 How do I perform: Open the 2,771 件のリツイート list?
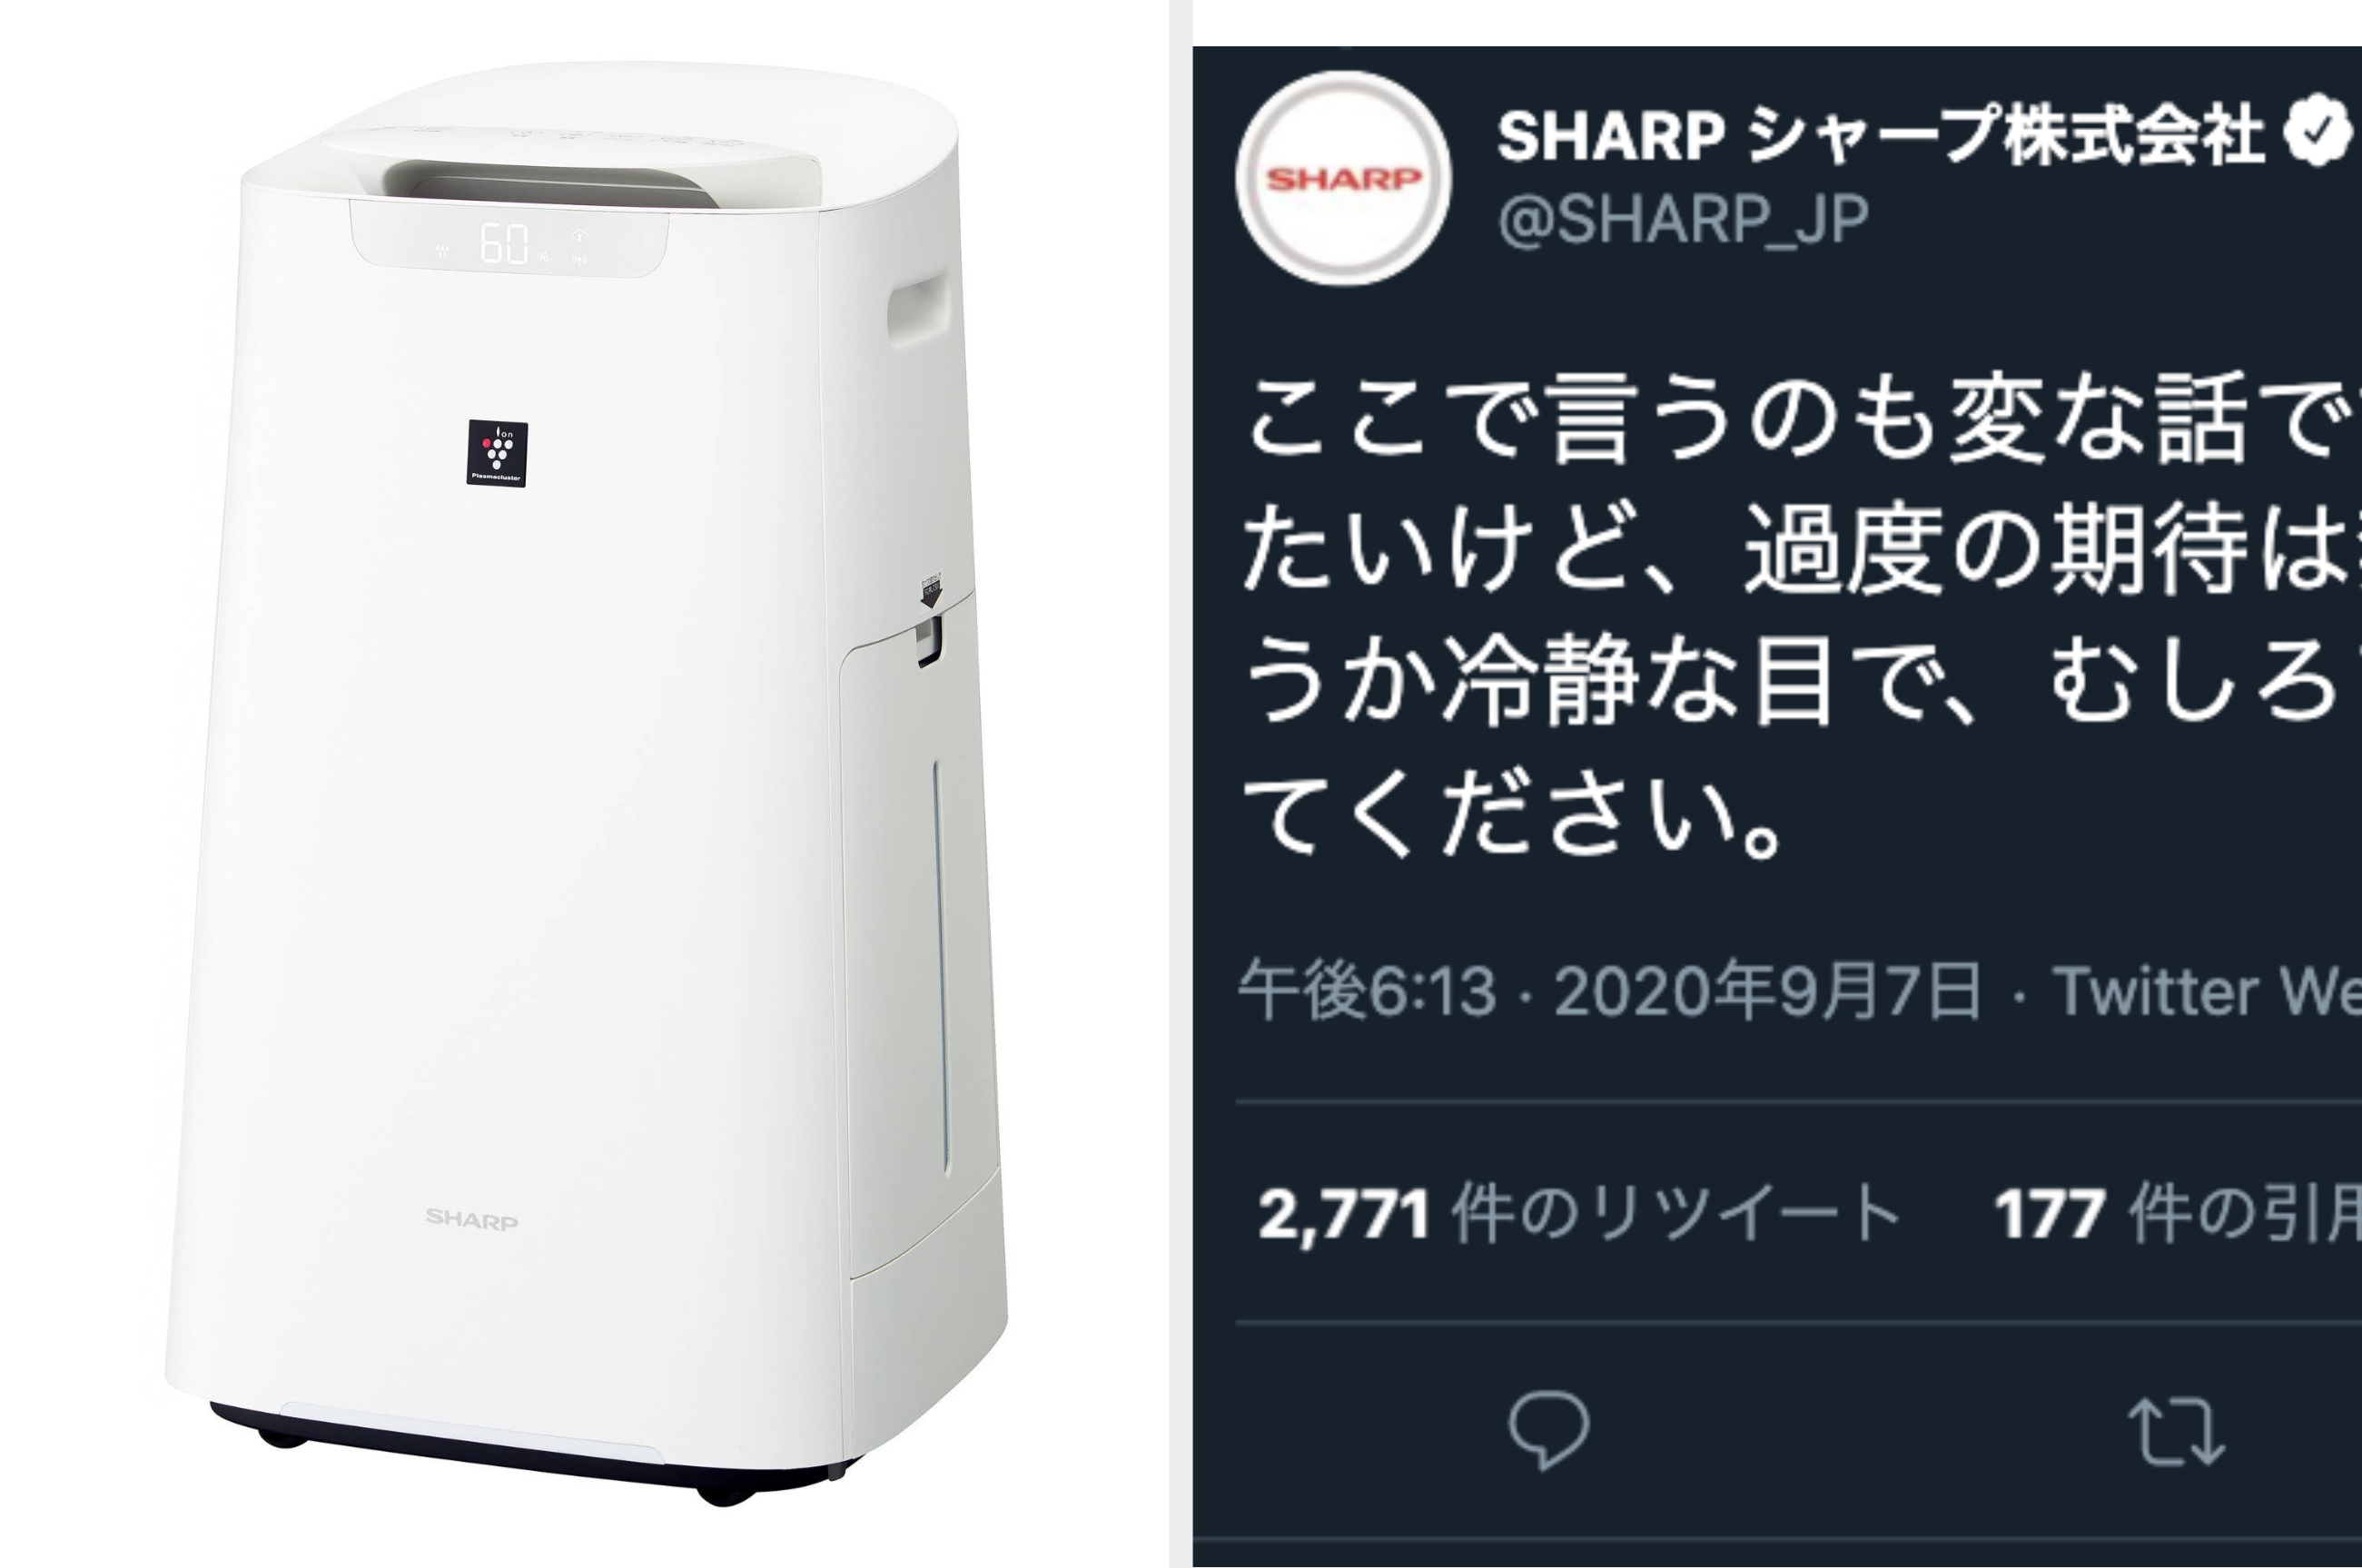(1580, 1215)
